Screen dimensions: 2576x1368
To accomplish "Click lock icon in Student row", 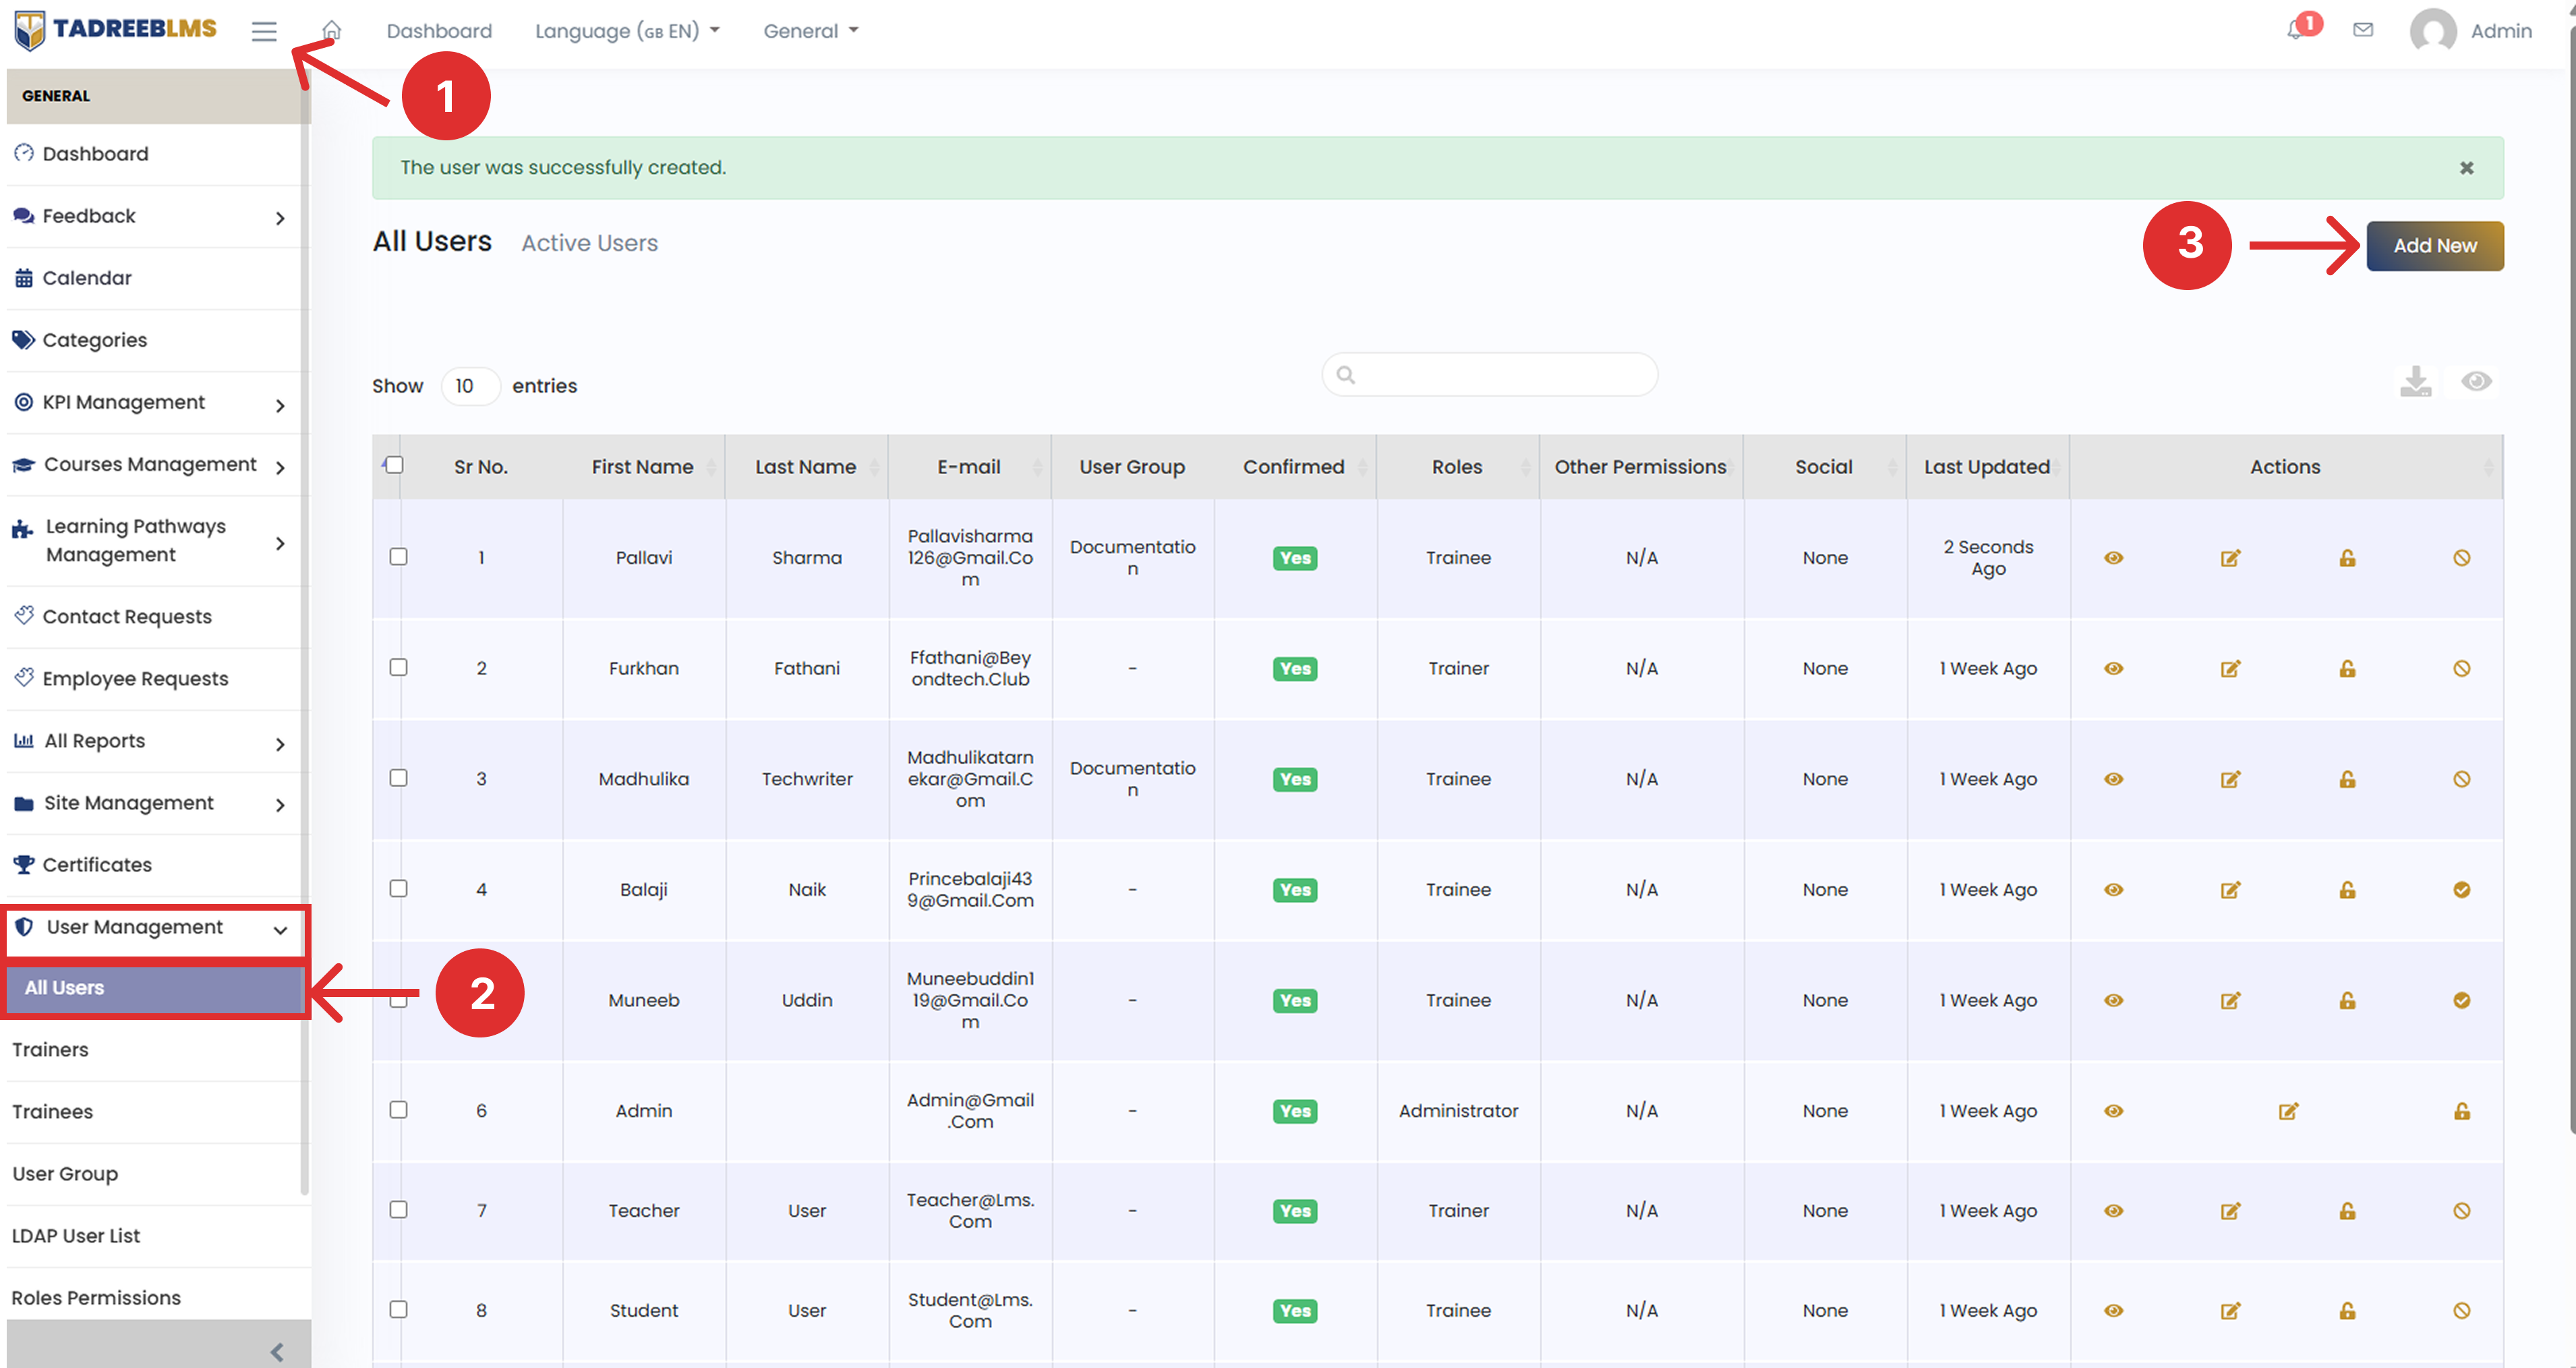I will coord(2348,1311).
